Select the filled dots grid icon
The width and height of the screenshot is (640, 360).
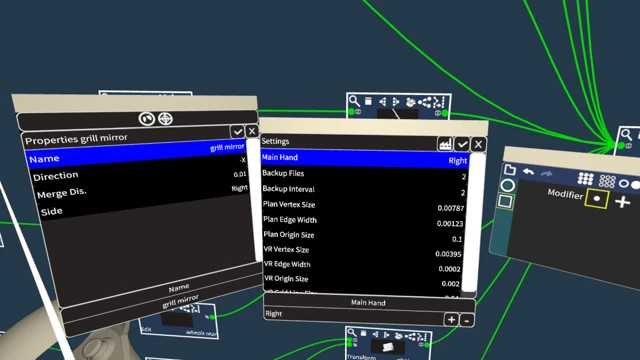point(585,178)
